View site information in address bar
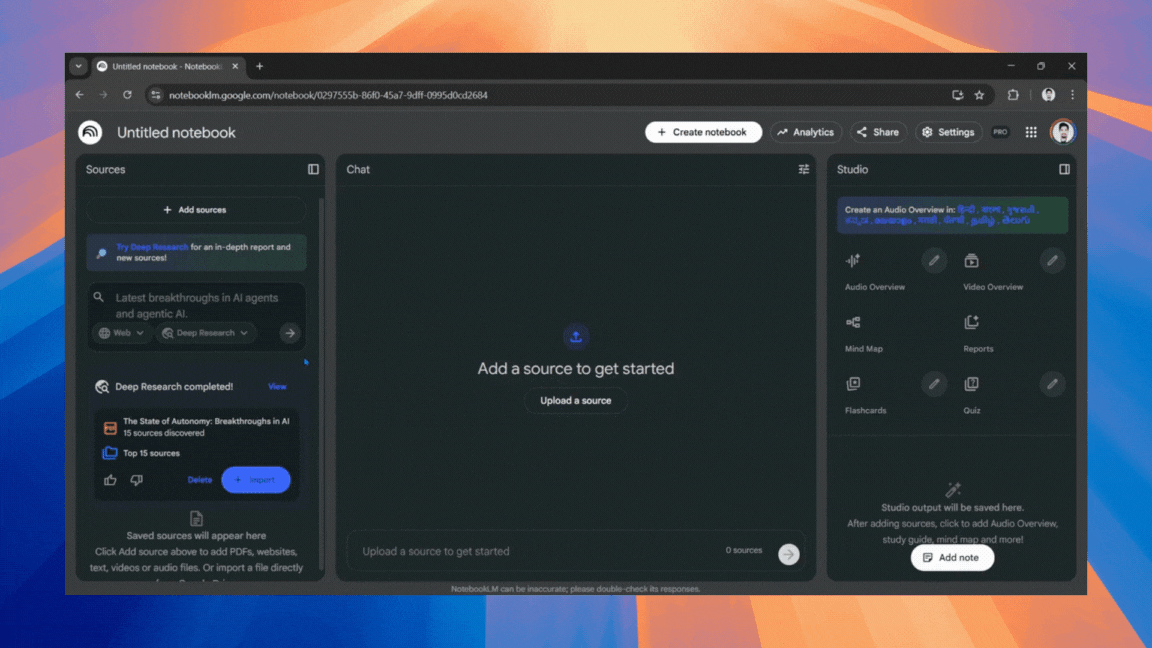 (x=155, y=95)
